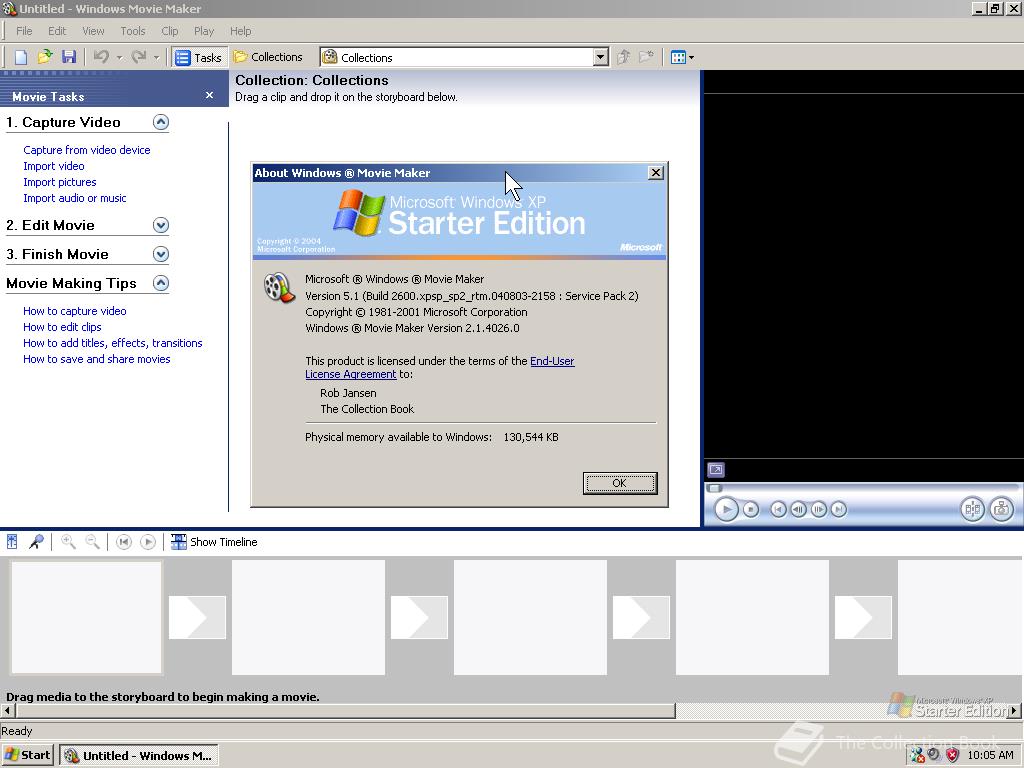Open the Redo history dropdown arrow

tap(156, 57)
